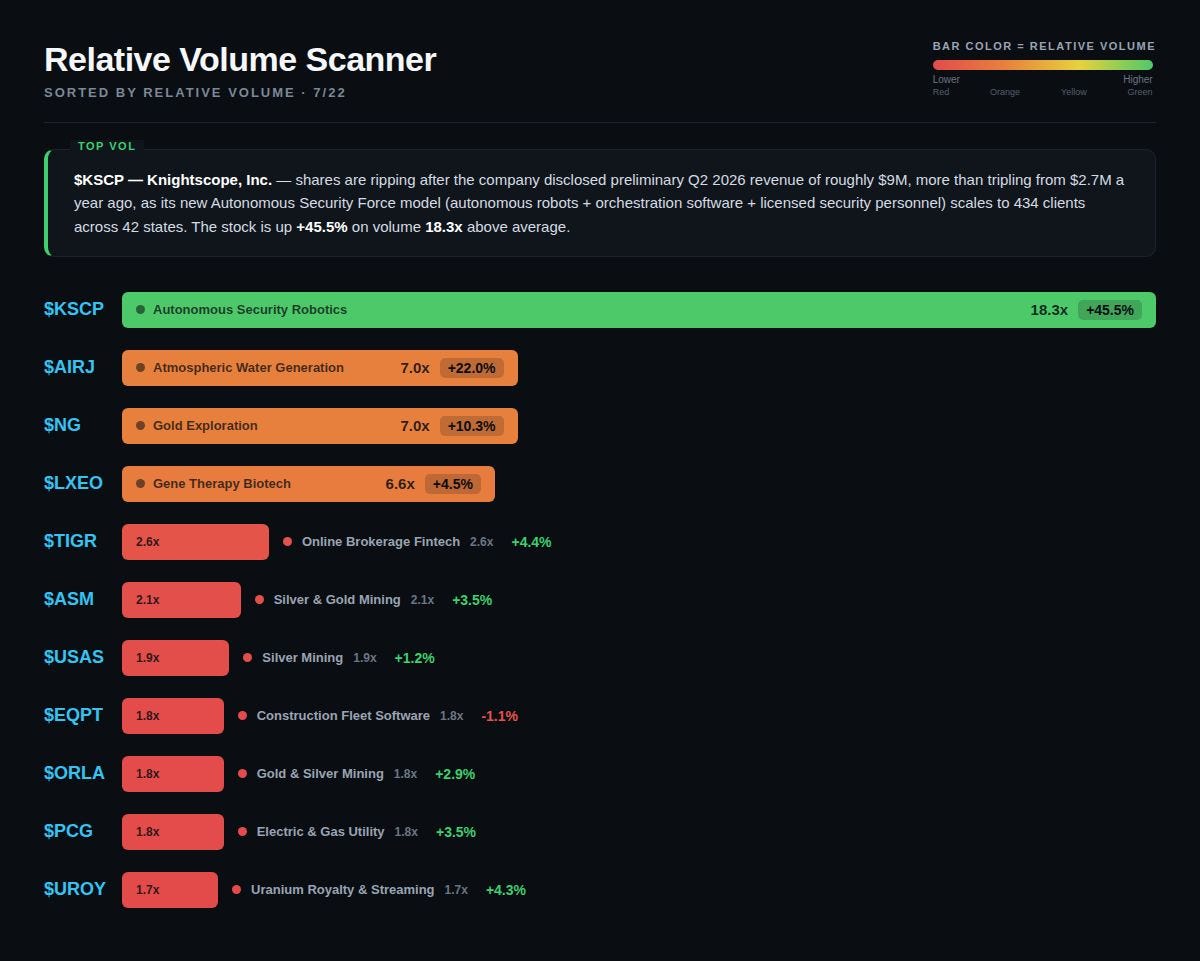Click the 'SORTED BY RELATIVE VOLUME · 7/22' subtitle
Screen dimensions: 1200x961
[x=195, y=93]
